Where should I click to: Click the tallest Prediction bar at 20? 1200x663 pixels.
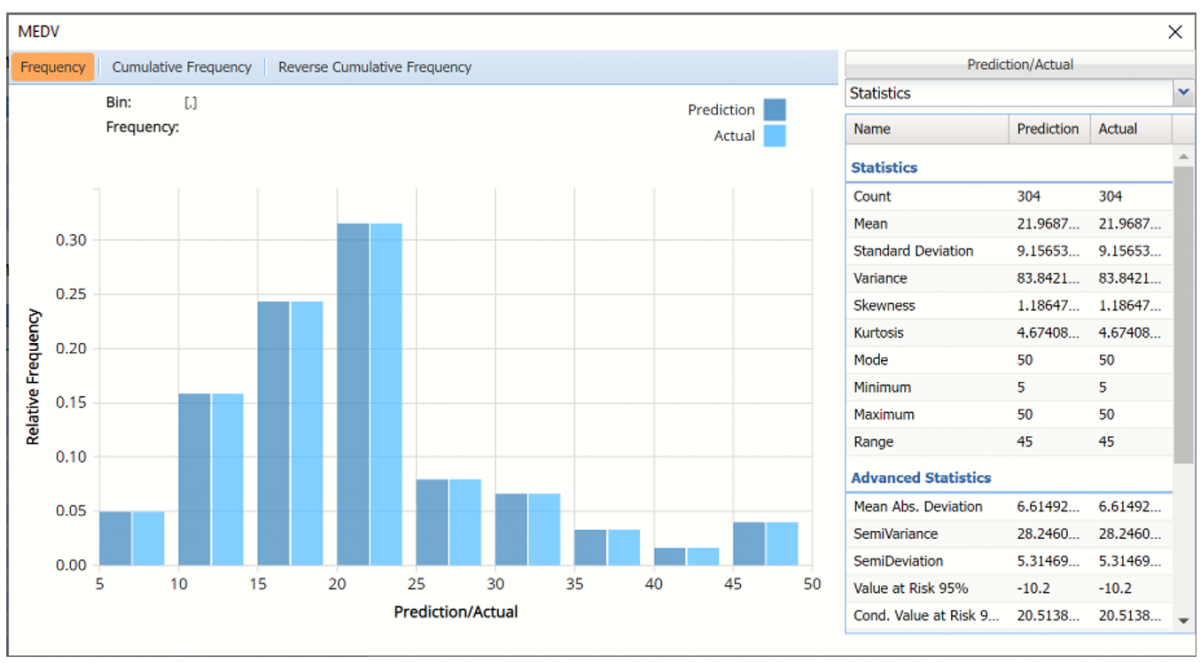click(353, 393)
